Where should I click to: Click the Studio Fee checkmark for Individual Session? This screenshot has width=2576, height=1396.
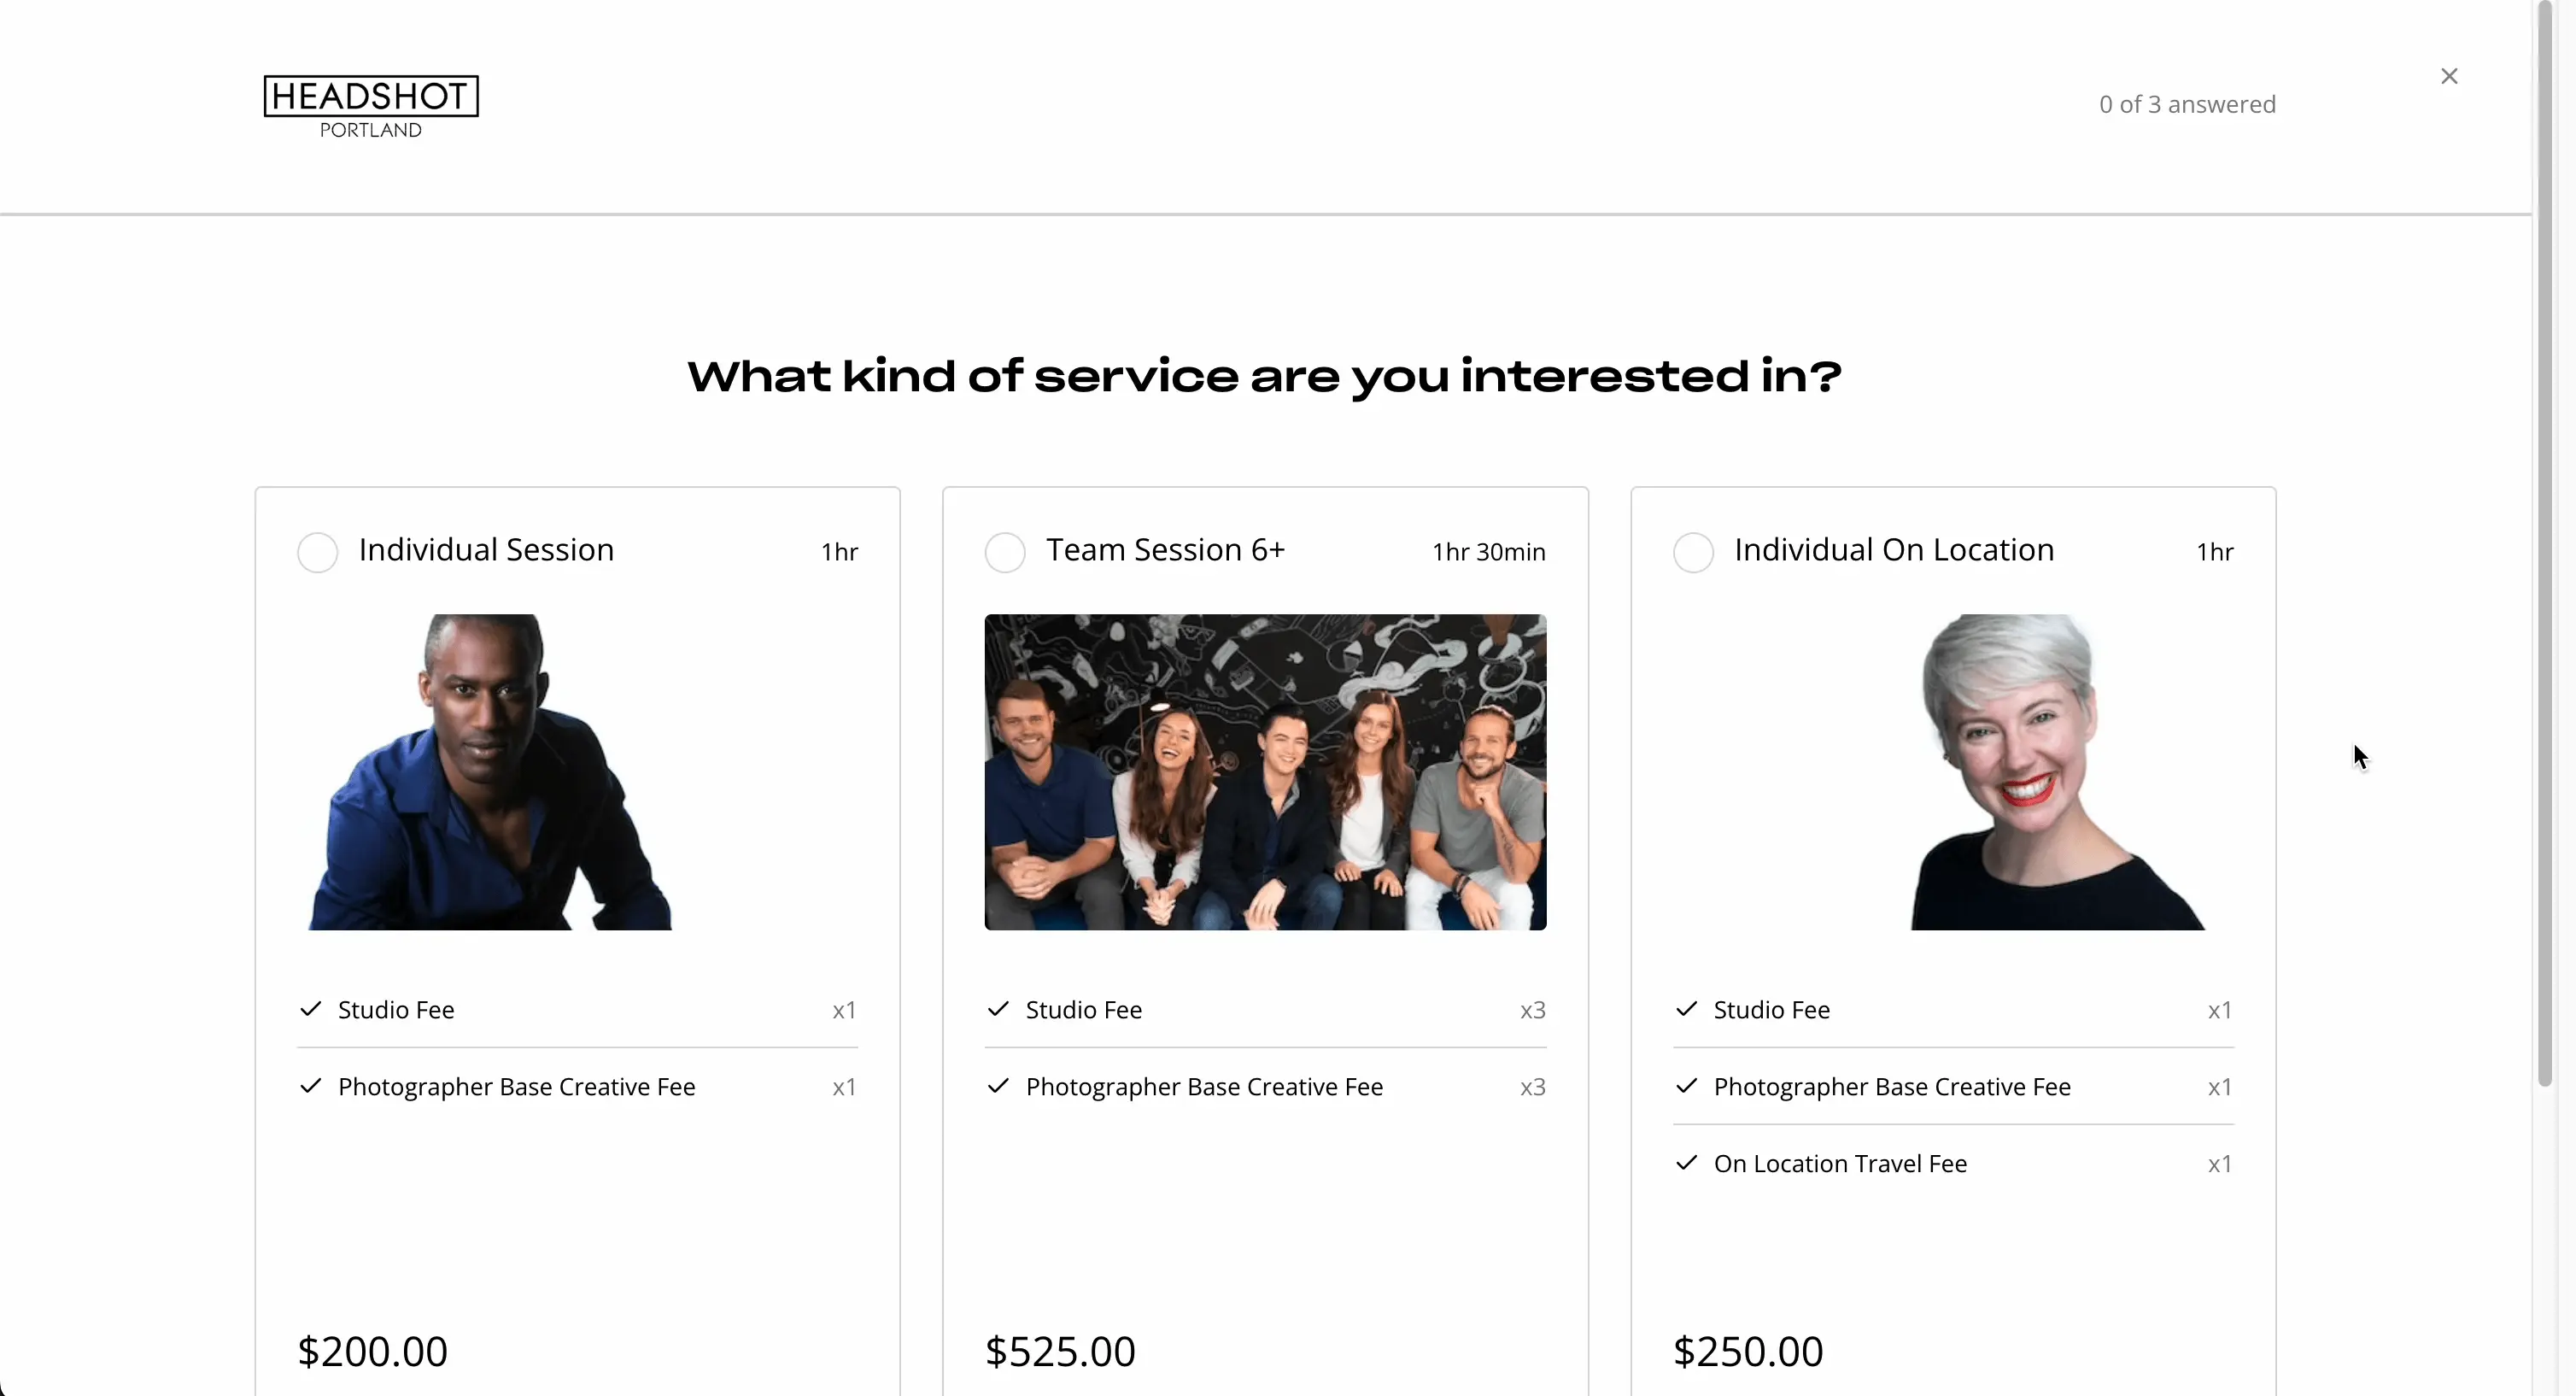[x=311, y=1010]
